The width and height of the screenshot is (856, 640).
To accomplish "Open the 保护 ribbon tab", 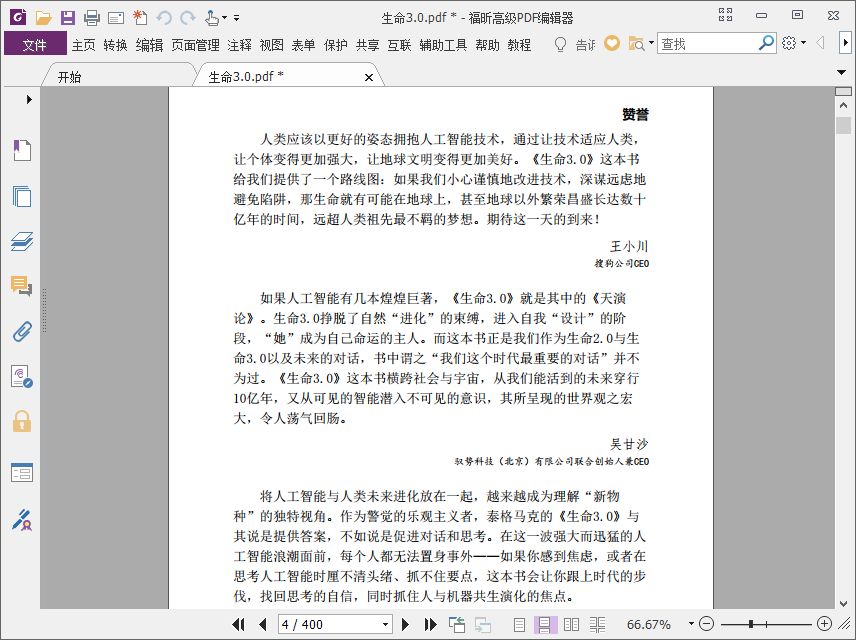I will (x=335, y=45).
